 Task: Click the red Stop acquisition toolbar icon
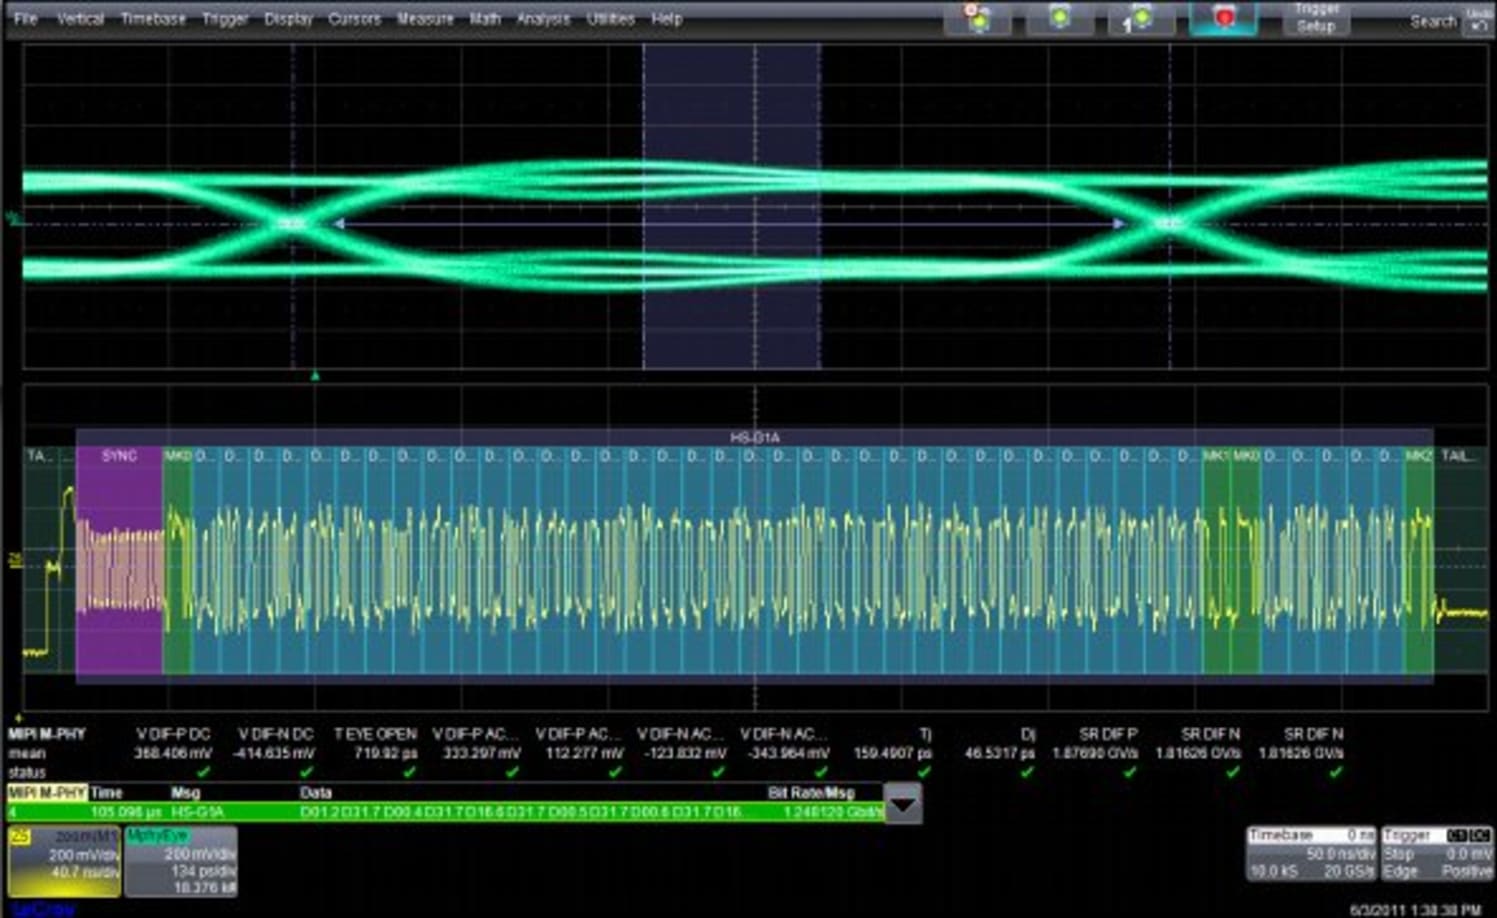coord(1222,16)
